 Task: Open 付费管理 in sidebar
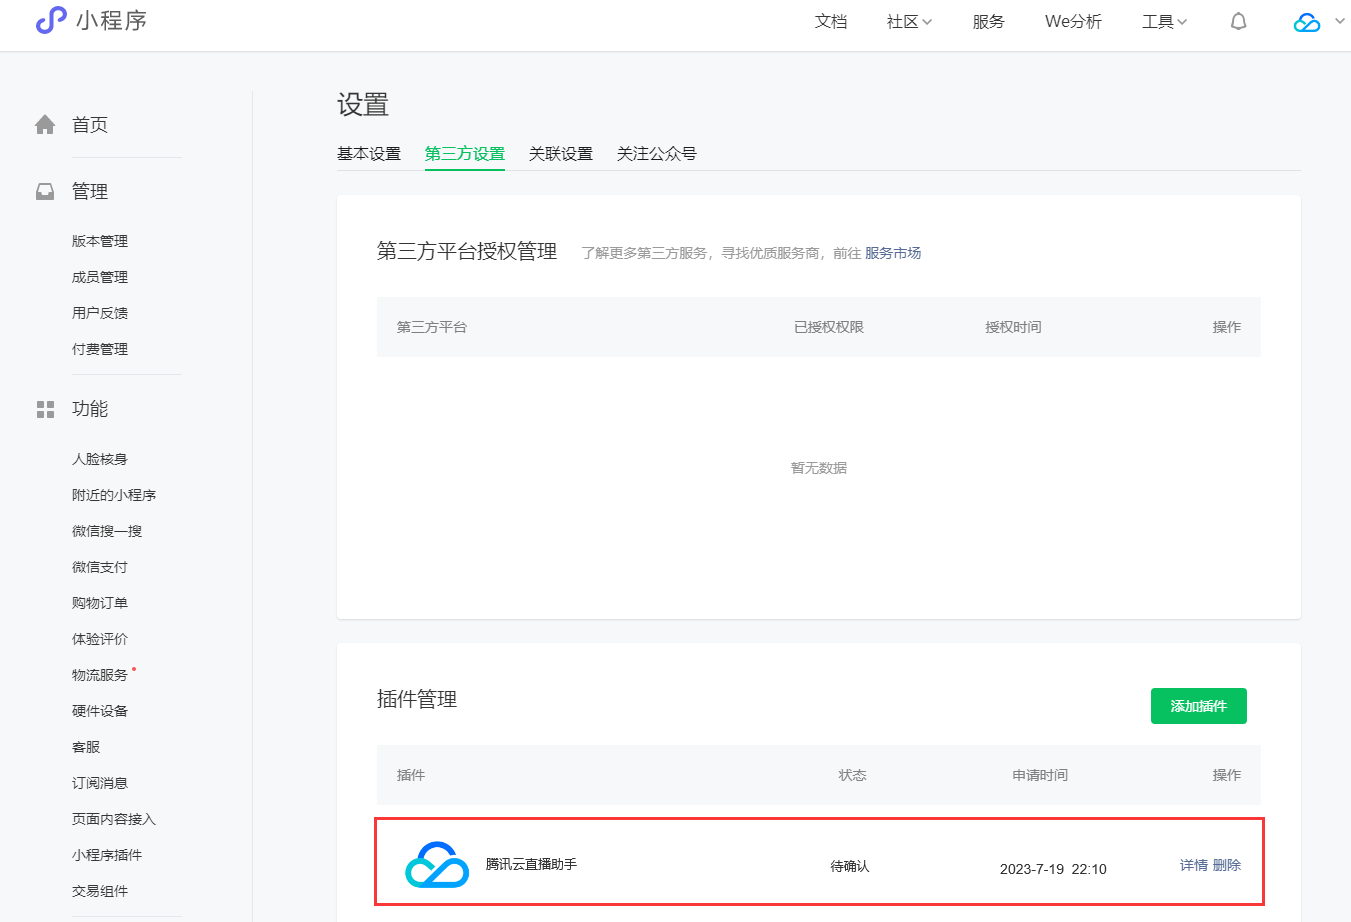(x=100, y=349)
